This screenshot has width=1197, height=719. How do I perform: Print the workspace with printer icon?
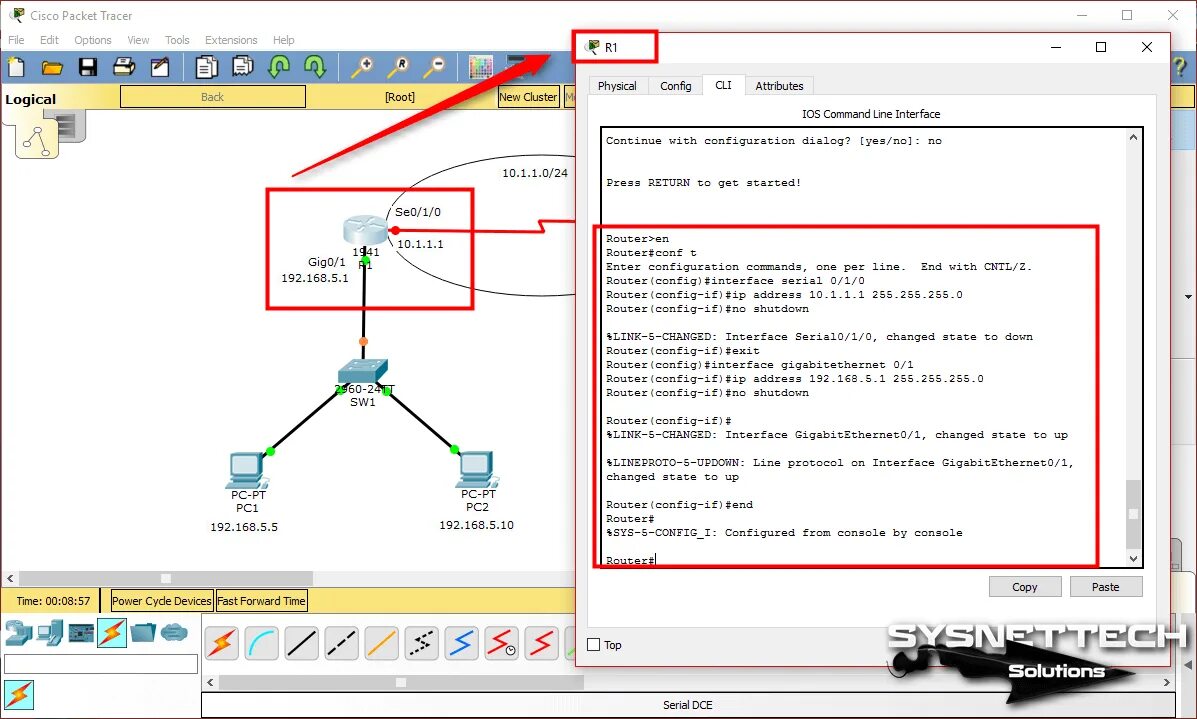[x=124, y=68]
